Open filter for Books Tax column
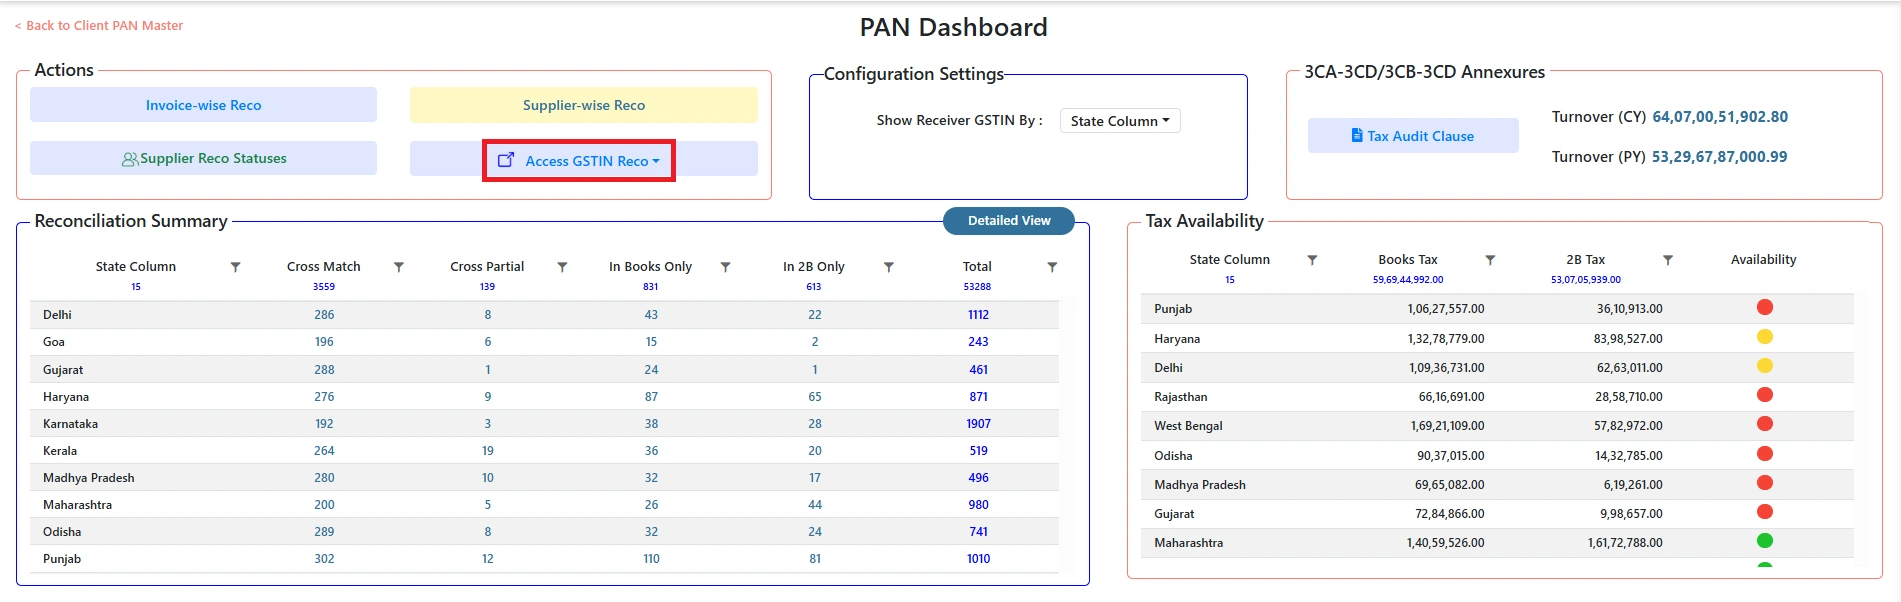This screenshot has height=602, width=1901. [x=1490, y=260]
